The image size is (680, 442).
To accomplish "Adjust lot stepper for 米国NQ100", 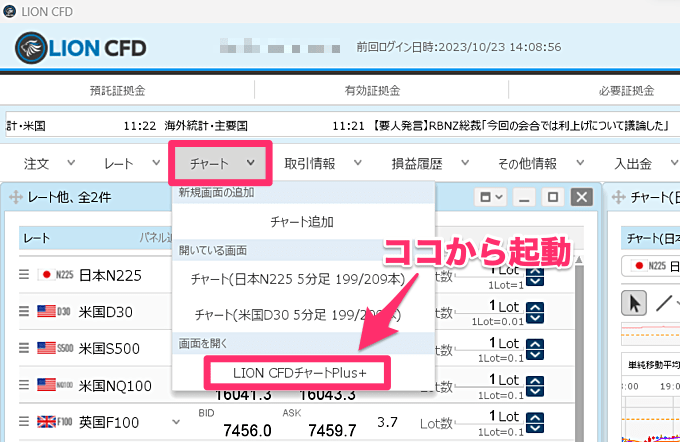I will (x=535, y=386).
